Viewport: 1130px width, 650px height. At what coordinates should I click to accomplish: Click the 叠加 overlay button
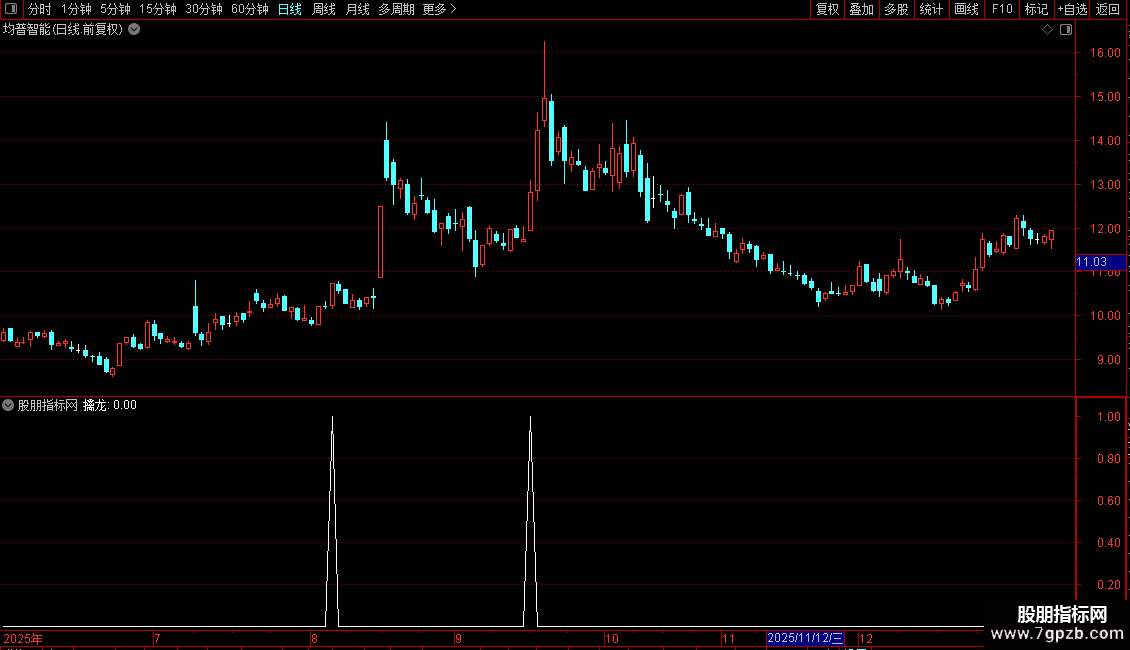[x=862, y=9]
